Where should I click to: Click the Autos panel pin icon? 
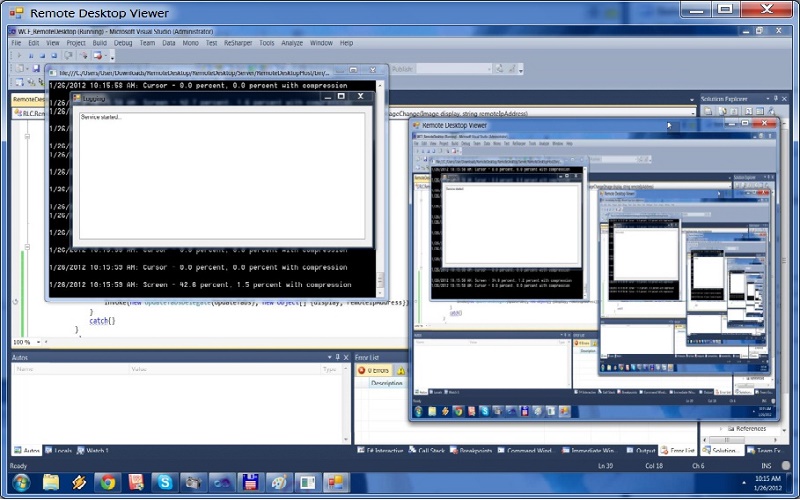click(x=338, y=357)
